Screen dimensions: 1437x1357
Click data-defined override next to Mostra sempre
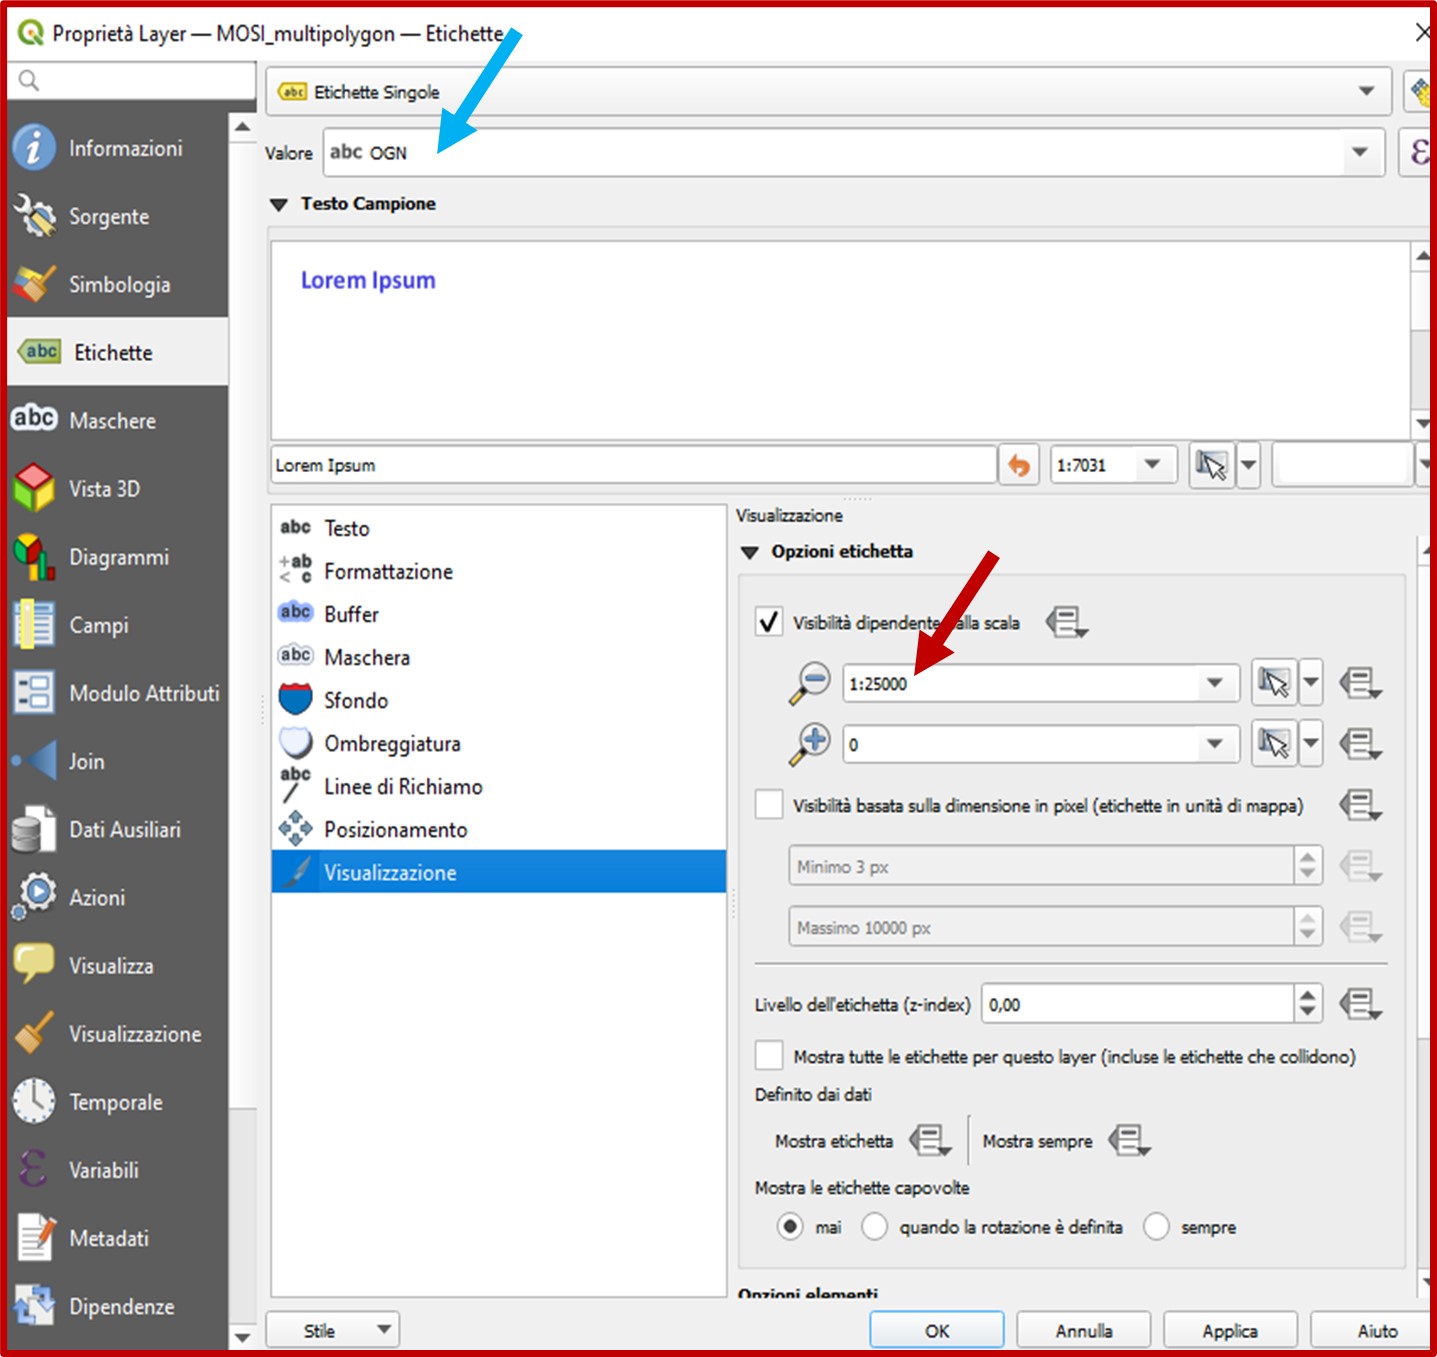tap(1129, 1140)
